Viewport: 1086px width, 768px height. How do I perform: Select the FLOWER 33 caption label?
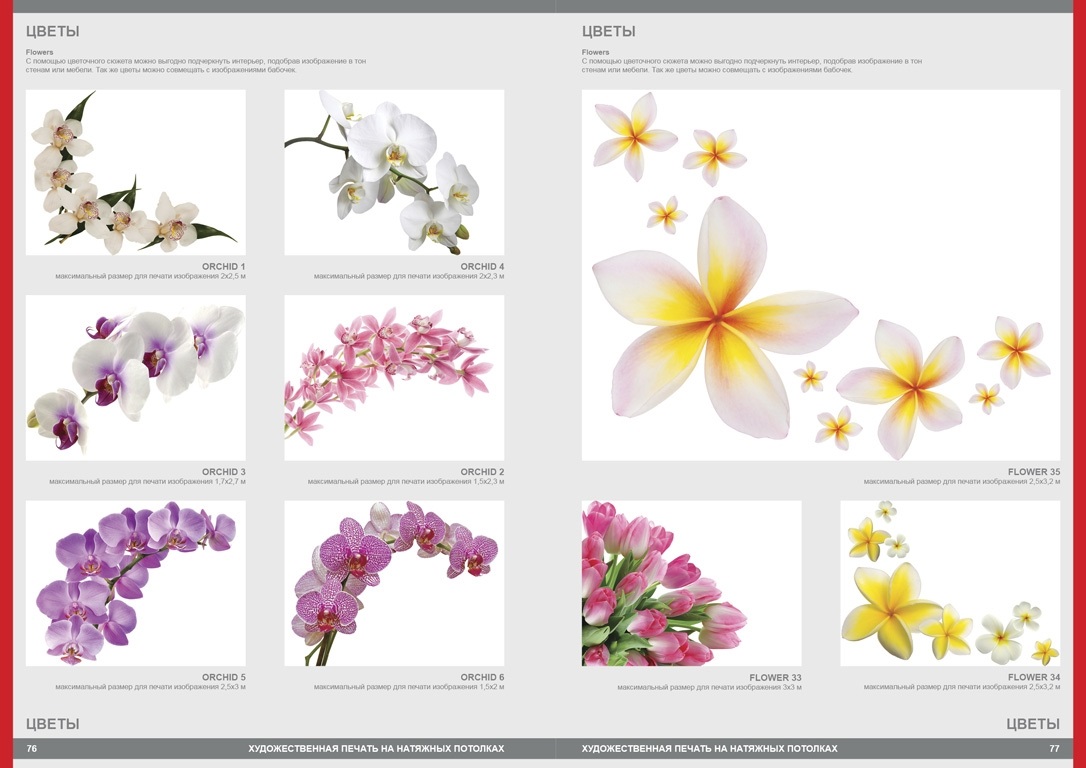click(x=775, y=678)
